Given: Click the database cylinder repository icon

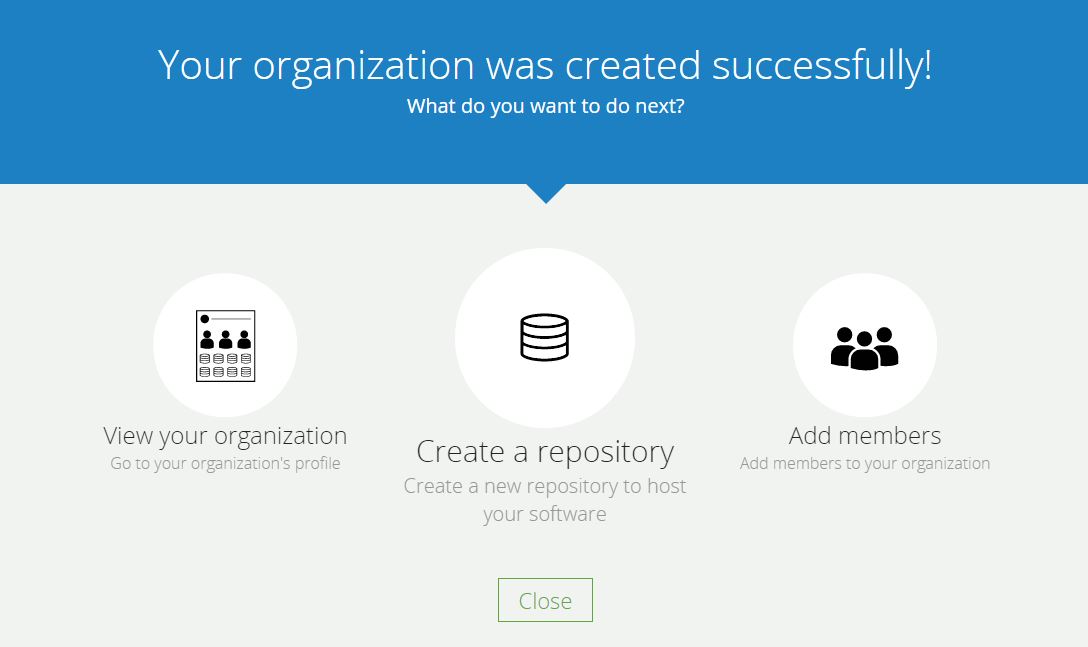Looking at the screenshot, I should tap(545, 337).
